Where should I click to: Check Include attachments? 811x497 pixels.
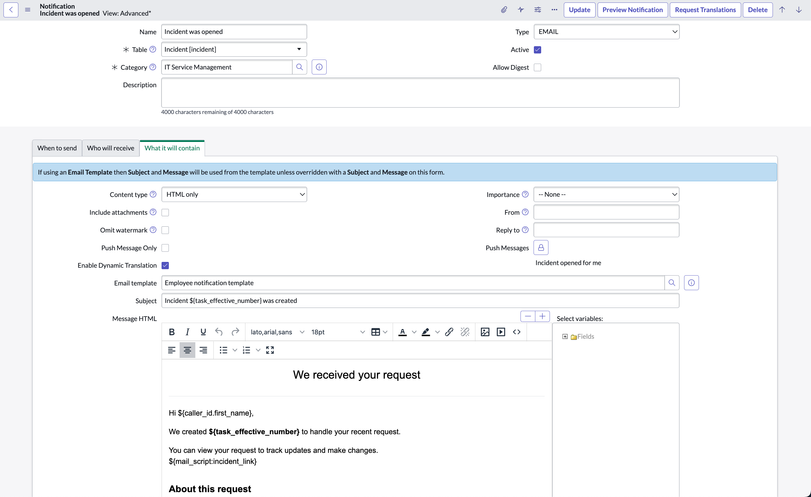[165, 213]
